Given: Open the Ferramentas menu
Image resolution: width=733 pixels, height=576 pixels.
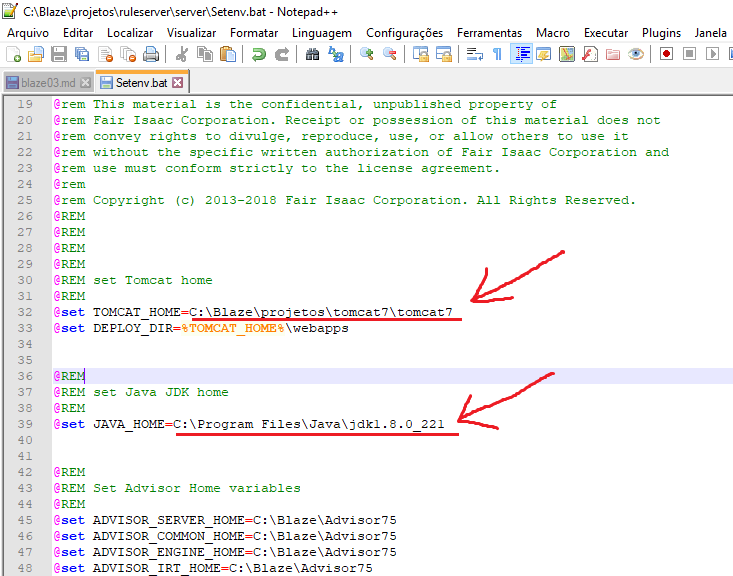Looking at the screenshot, I should tap(489, 33).
